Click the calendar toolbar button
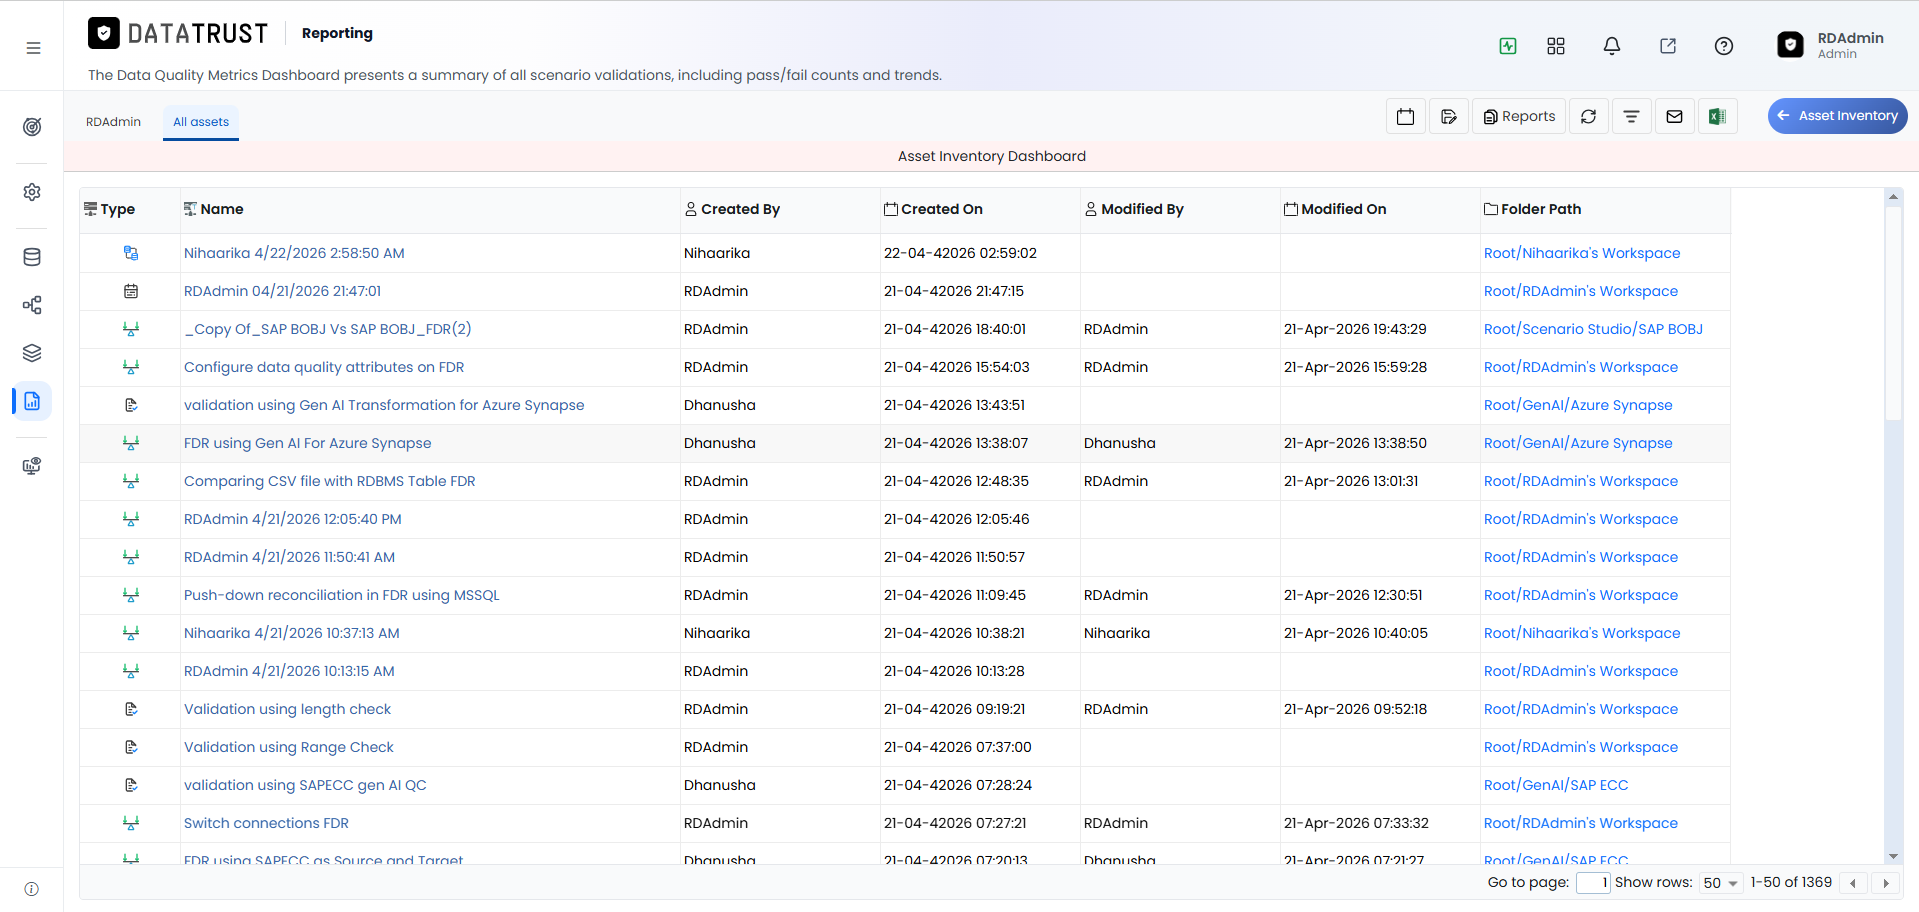1919x912 pixels. pyautogui.click(x=1405, y=116)
